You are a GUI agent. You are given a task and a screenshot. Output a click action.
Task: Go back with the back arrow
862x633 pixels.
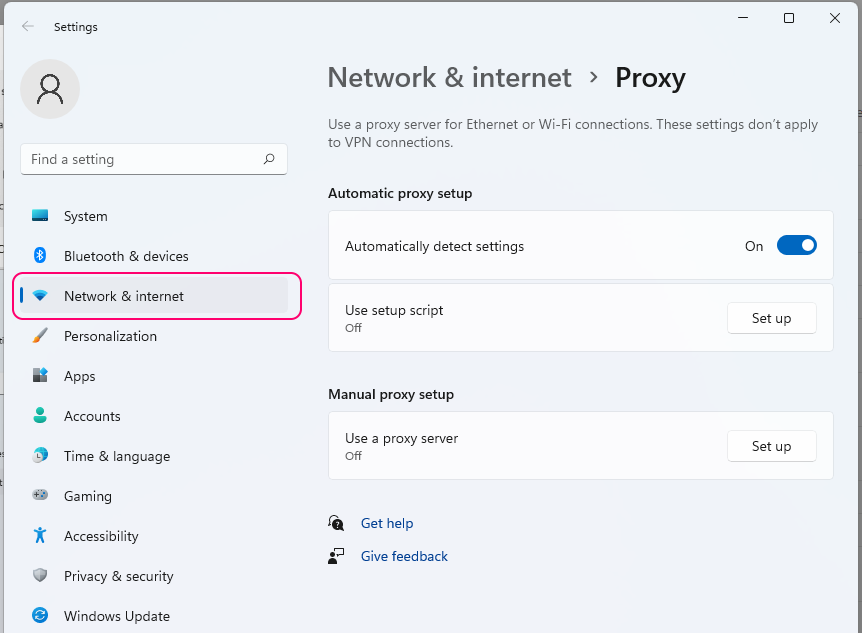28,27
